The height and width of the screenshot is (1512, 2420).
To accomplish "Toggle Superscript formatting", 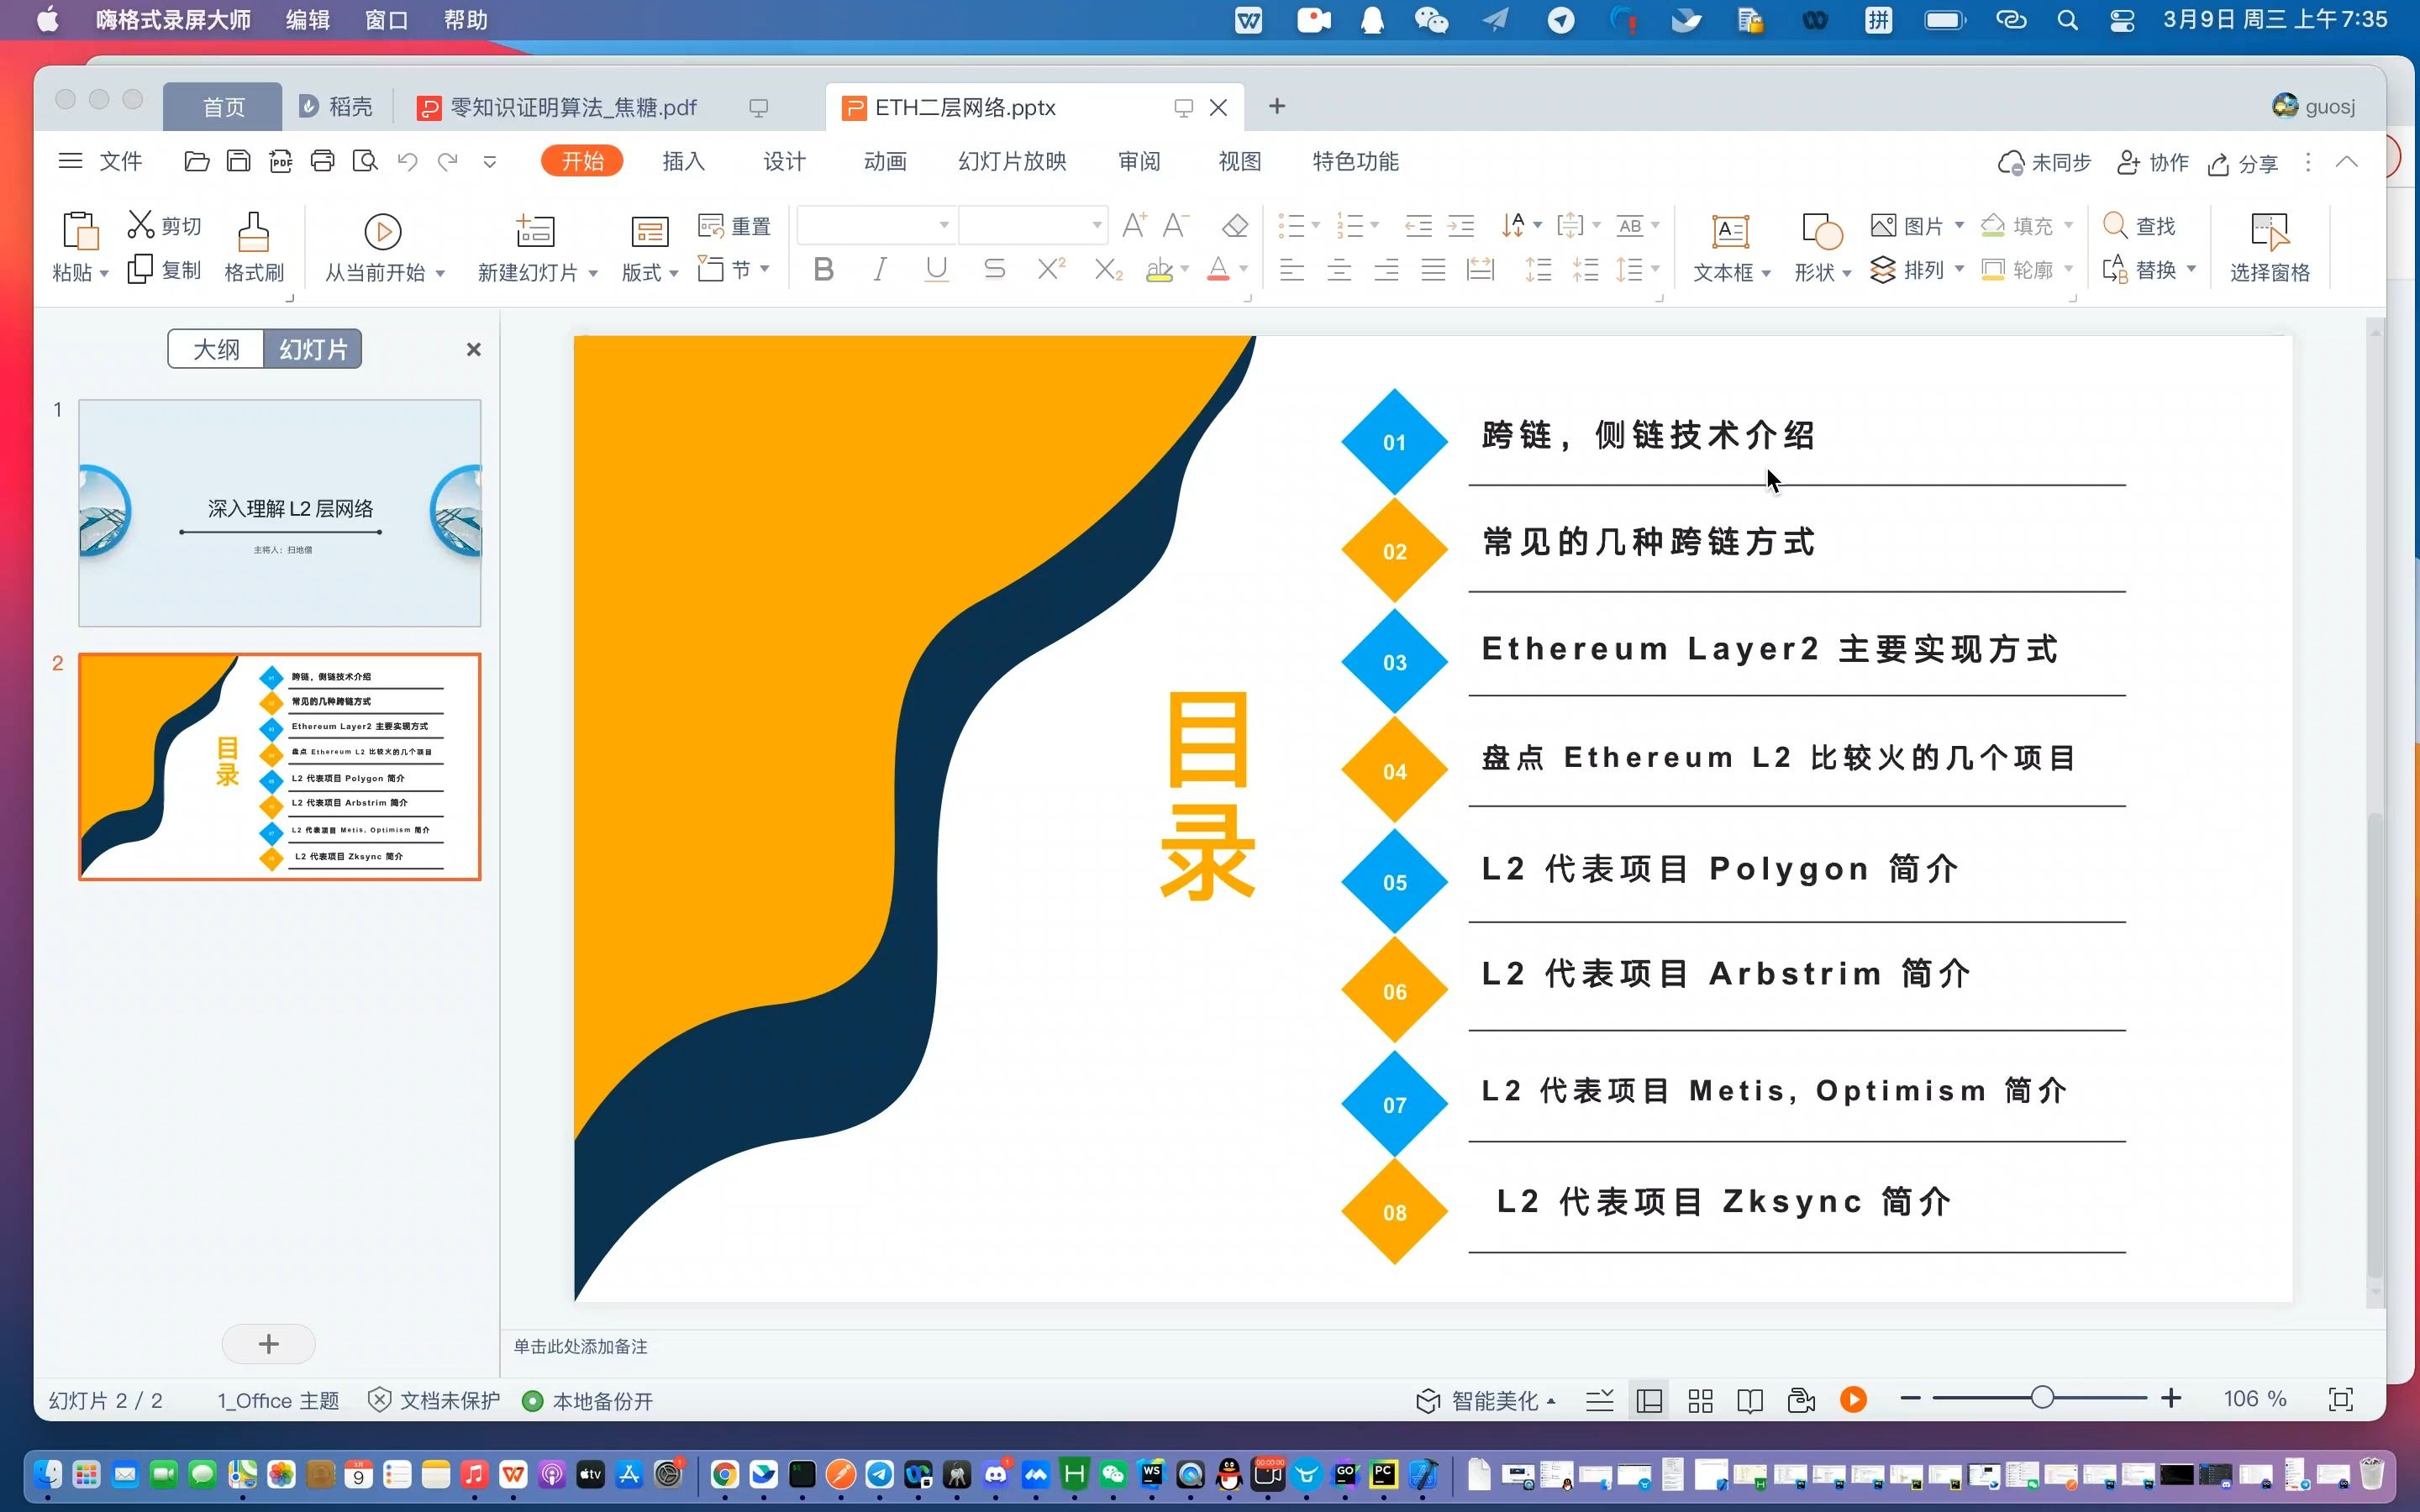I will [1051, 268].
